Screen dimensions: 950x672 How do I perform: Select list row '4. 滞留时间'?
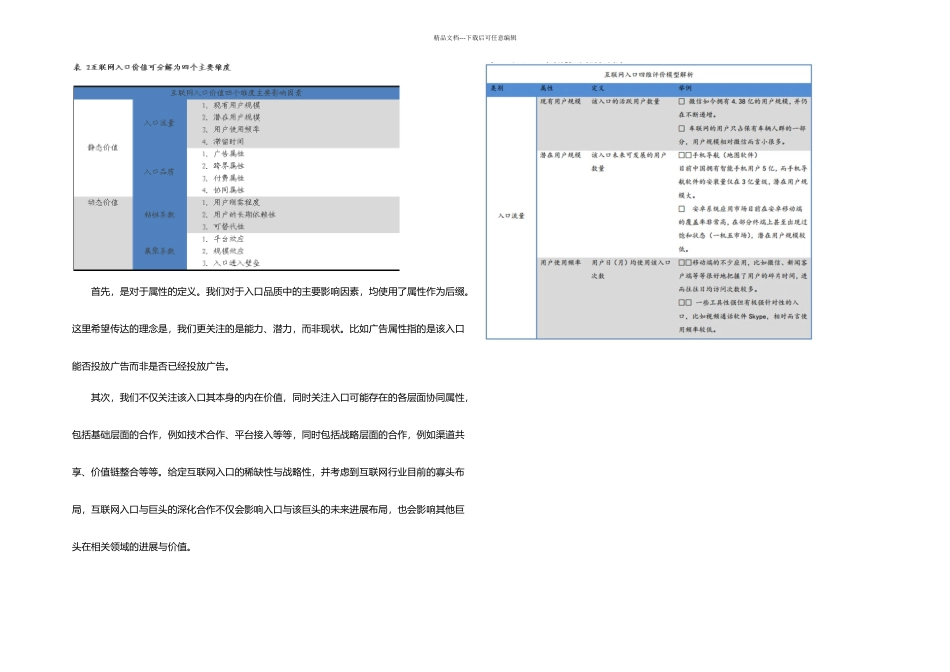(223, 142)
